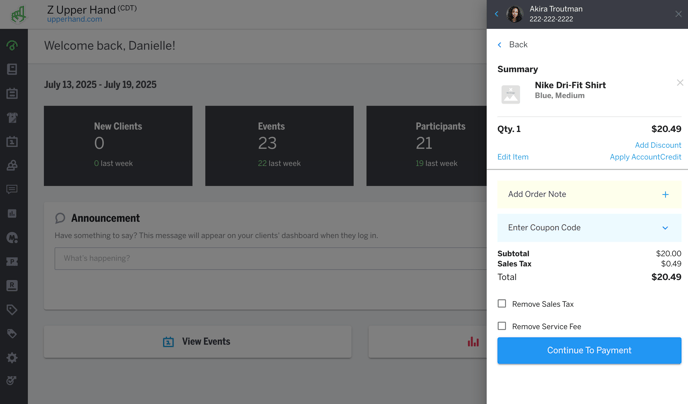The width and height of the screenshot is (688, 404).
Task: Click the 'Welcome back, Danielle!' heading
Action: click(x=110, y=46)
